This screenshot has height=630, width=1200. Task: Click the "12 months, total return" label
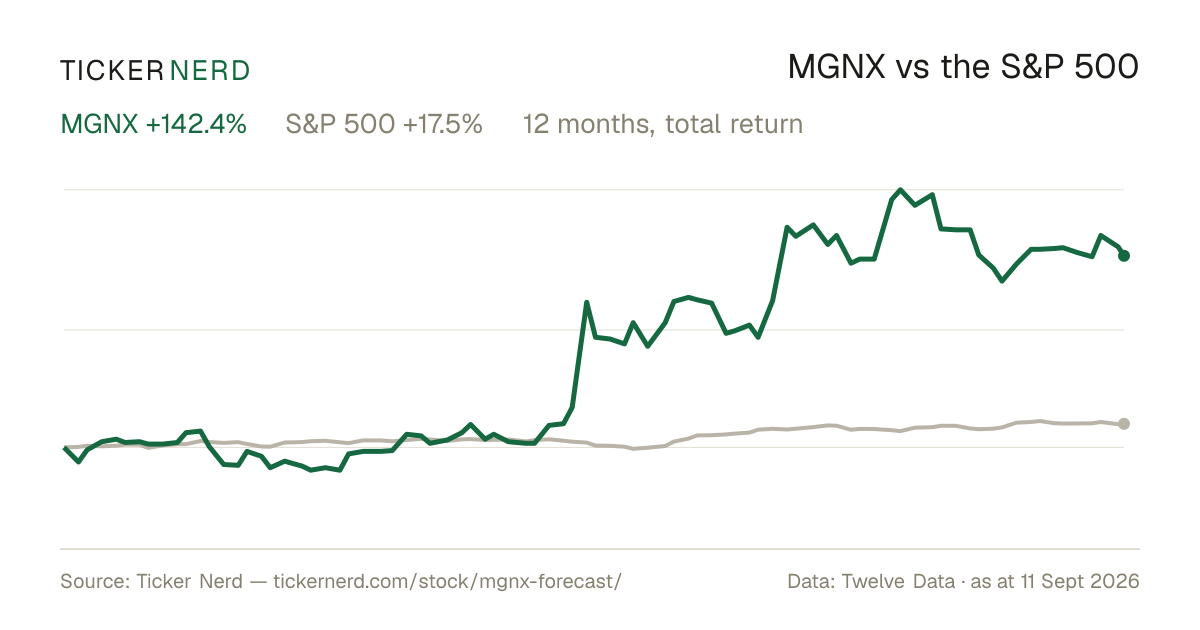click(x=663, y=125)
